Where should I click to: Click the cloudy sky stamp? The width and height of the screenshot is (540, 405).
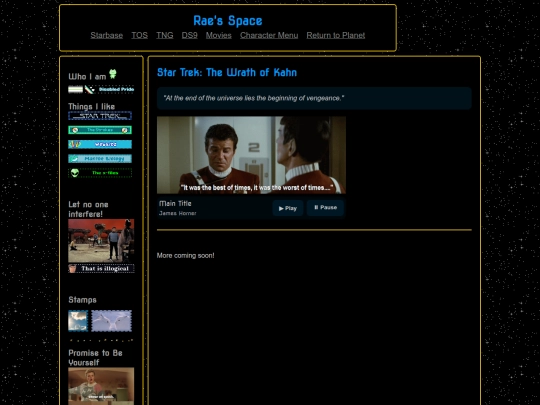[78, 321]
